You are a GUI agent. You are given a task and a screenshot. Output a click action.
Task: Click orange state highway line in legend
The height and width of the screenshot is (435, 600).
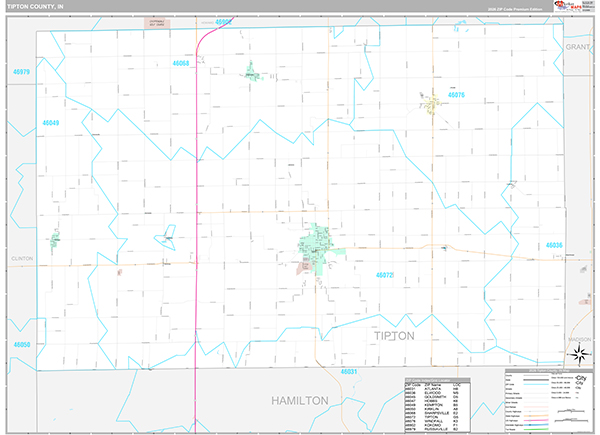(x=535, y=416)
